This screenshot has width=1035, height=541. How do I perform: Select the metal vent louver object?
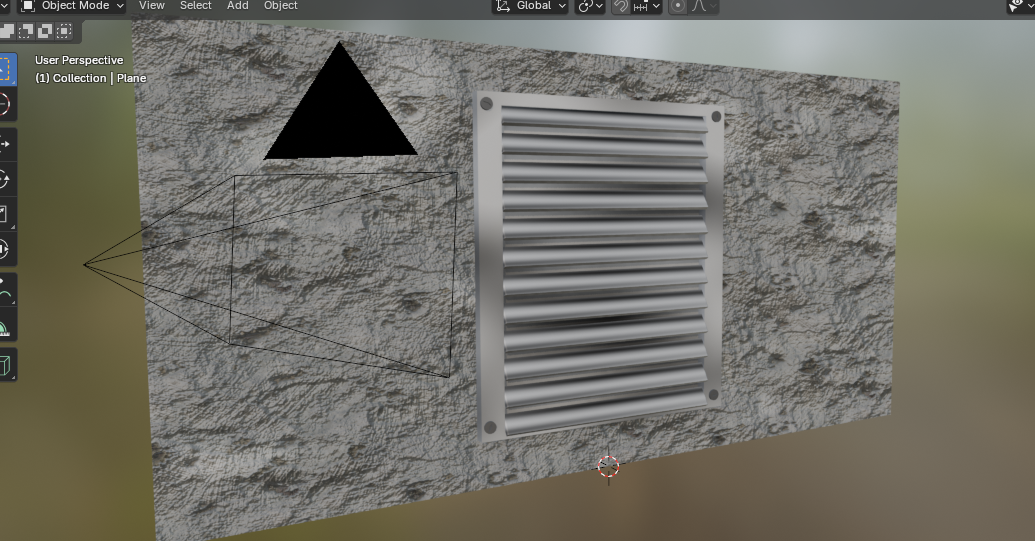click(599, 267)
